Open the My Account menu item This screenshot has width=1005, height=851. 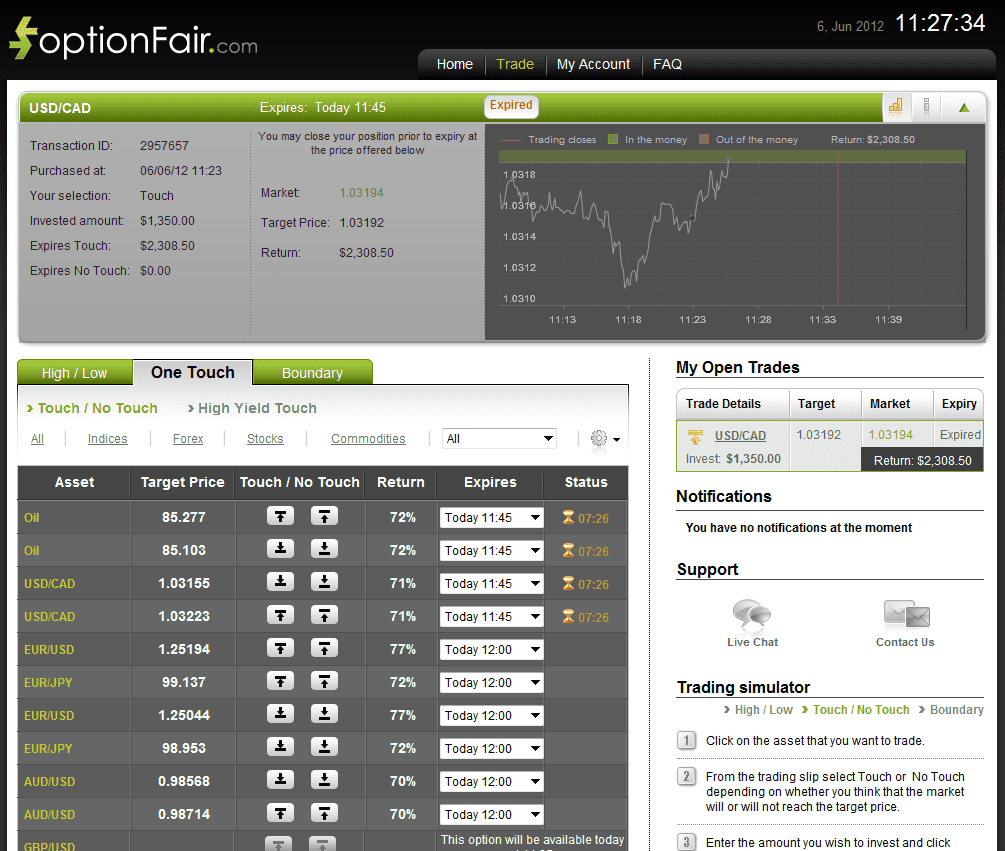pos(593,64)
